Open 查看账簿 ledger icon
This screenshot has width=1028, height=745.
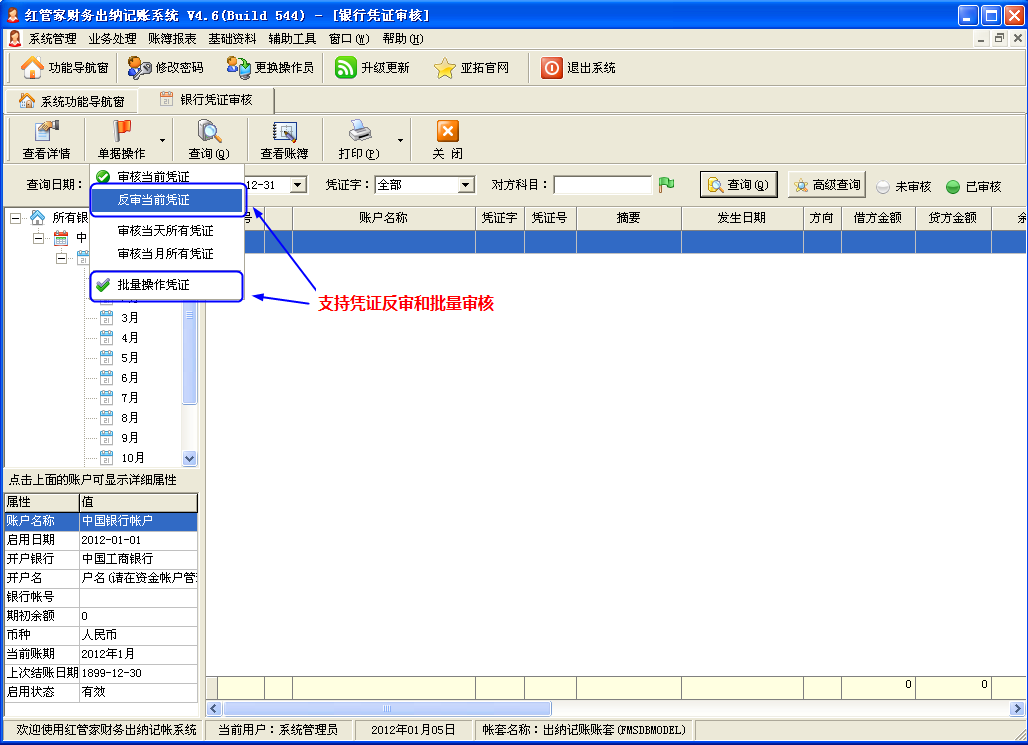point(284,132)
